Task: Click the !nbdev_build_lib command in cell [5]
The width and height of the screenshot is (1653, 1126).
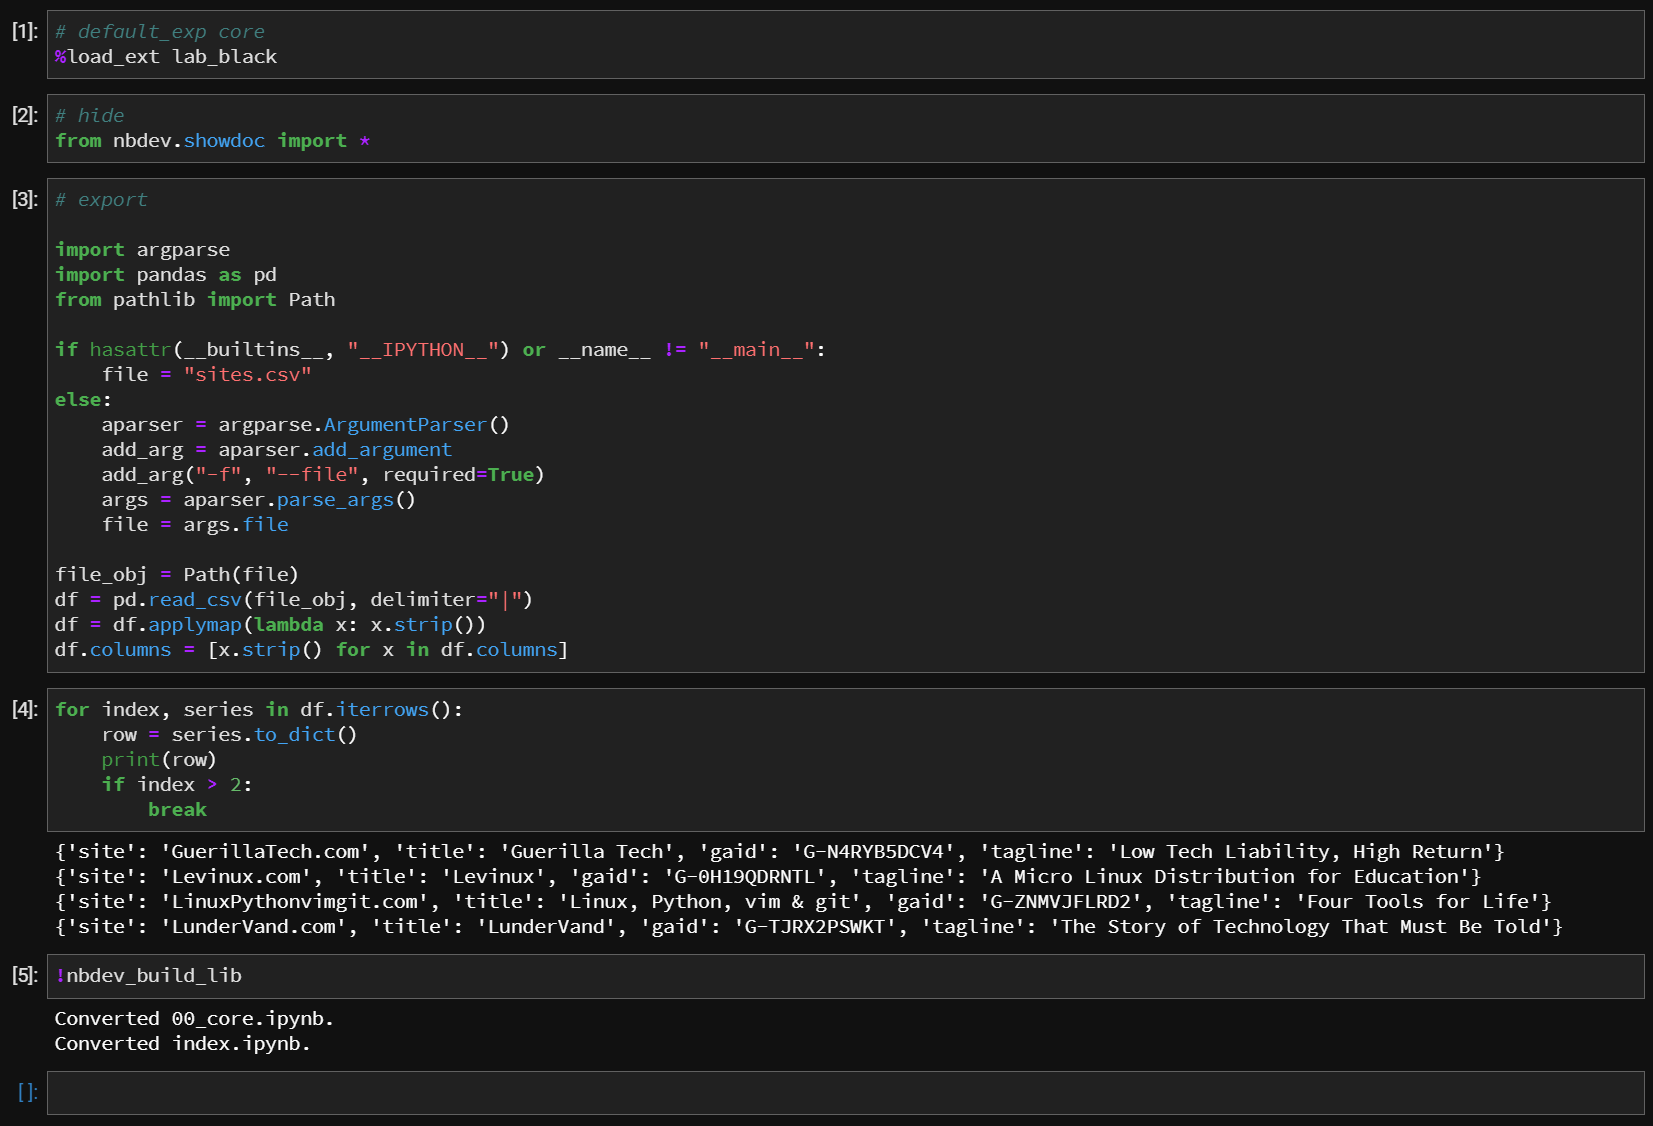Action: (x=150, y=975)
